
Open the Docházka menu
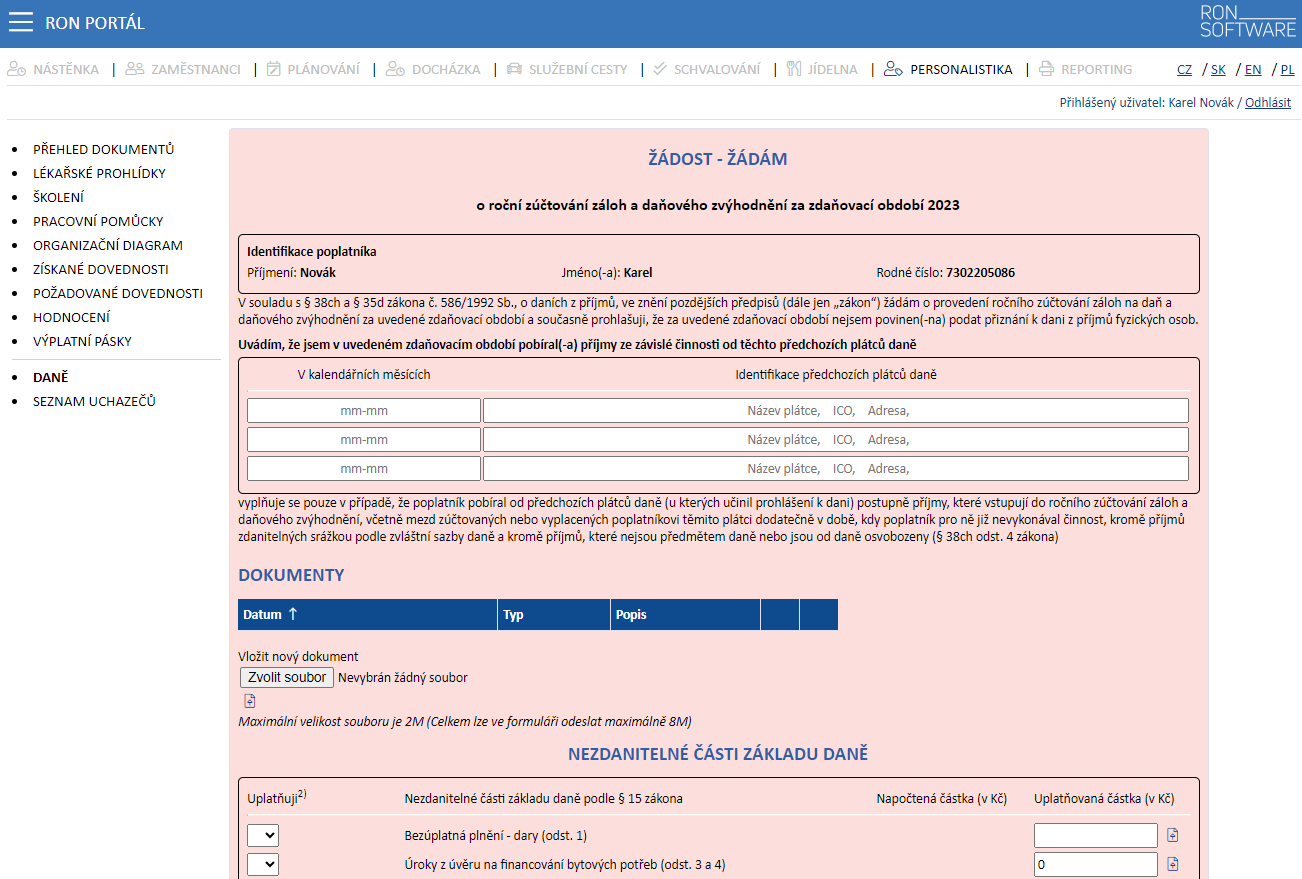446,69
